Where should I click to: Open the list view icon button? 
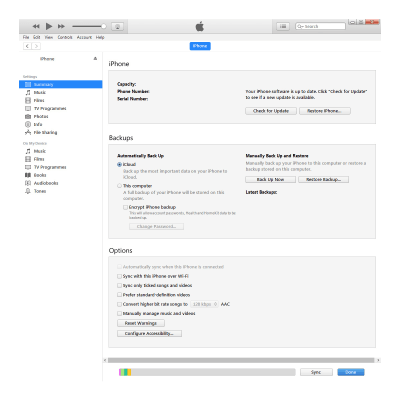click(283, 26)
